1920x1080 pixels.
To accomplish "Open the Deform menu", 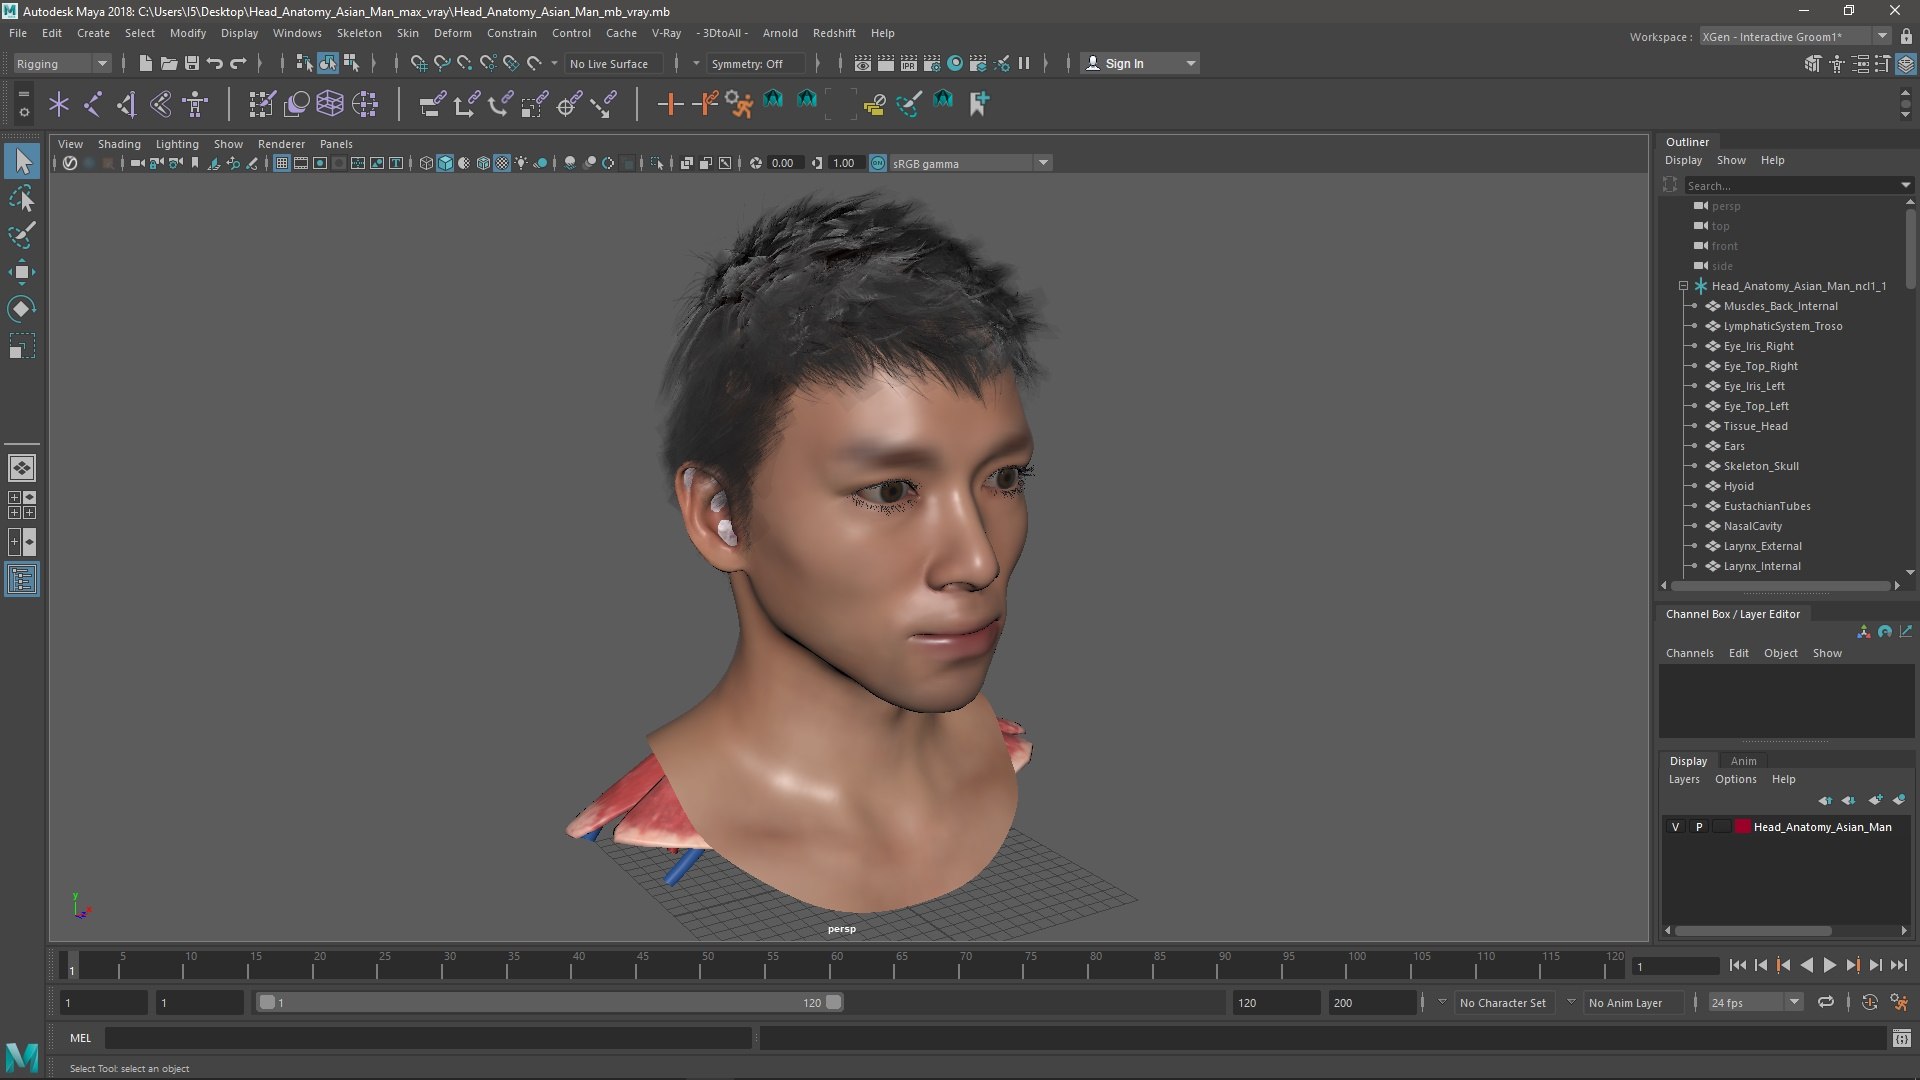I will click(452, 33).
